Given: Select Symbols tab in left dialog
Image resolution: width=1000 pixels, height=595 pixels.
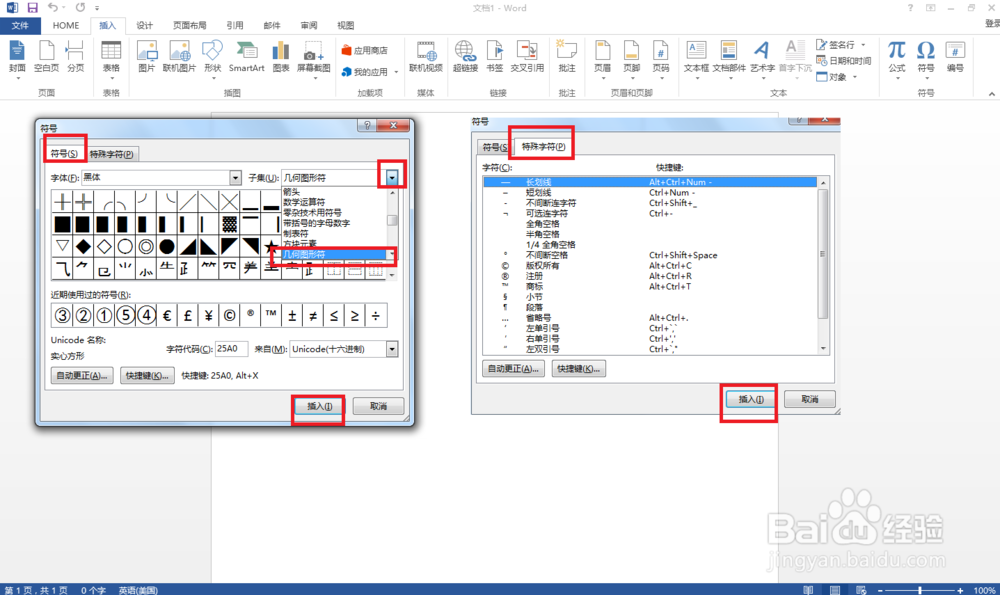Looking at the screenshot, I should pos(64,154).
